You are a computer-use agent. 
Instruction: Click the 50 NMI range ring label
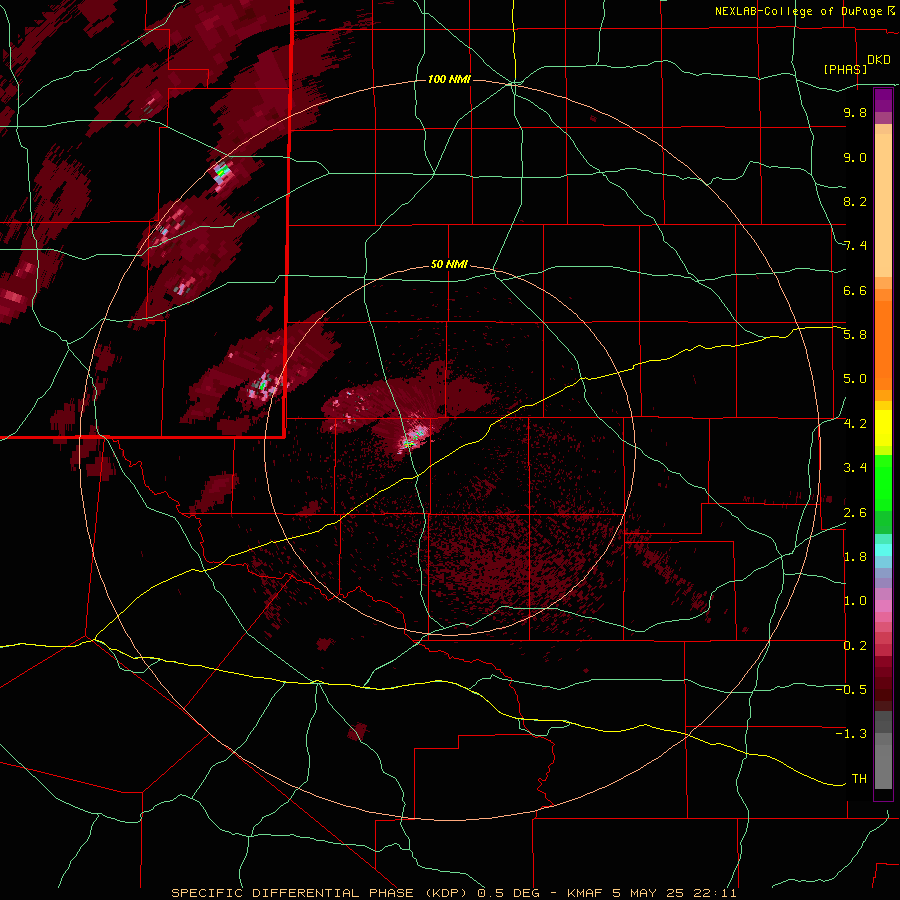point(449,265)
